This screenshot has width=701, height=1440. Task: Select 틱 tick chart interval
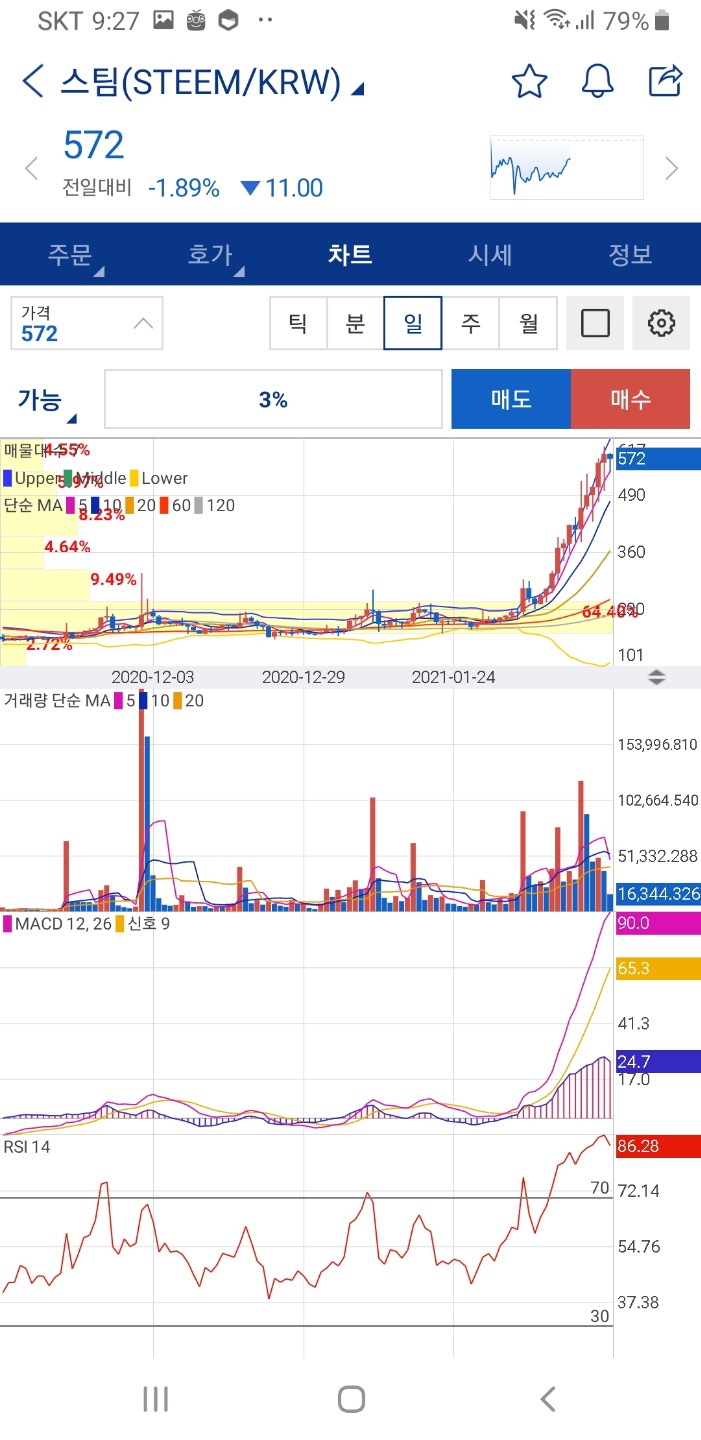(298, 323)
